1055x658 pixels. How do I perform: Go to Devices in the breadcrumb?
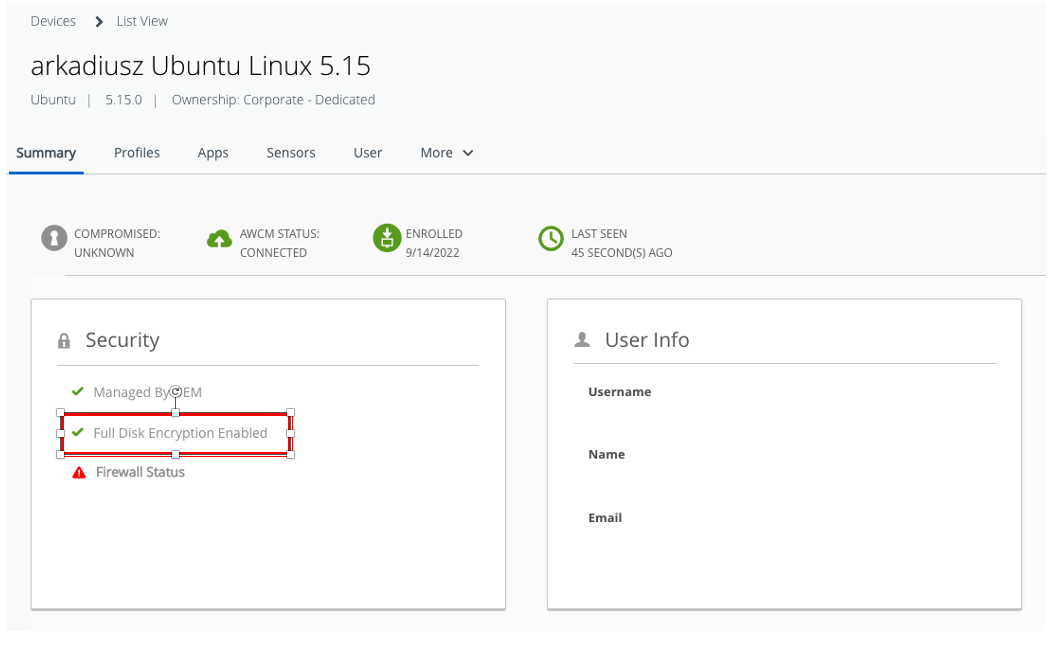(53, 21)
